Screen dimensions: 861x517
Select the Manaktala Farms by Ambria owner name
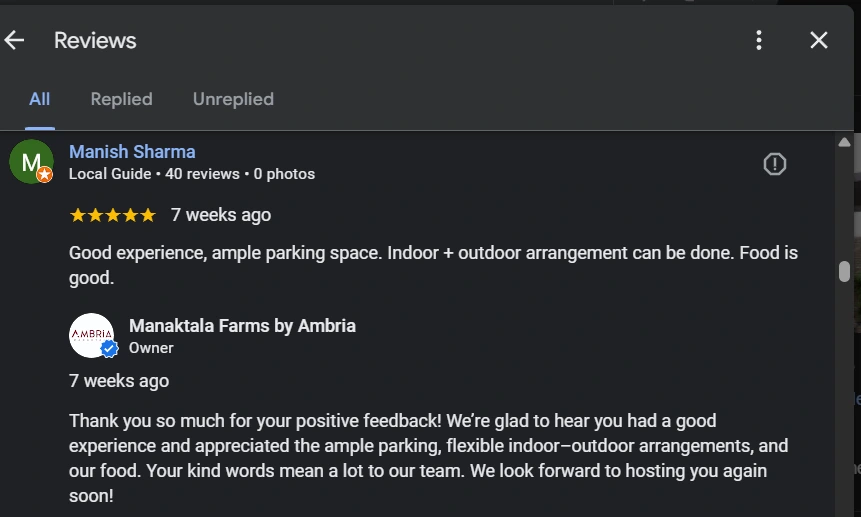tap(242, 326)
